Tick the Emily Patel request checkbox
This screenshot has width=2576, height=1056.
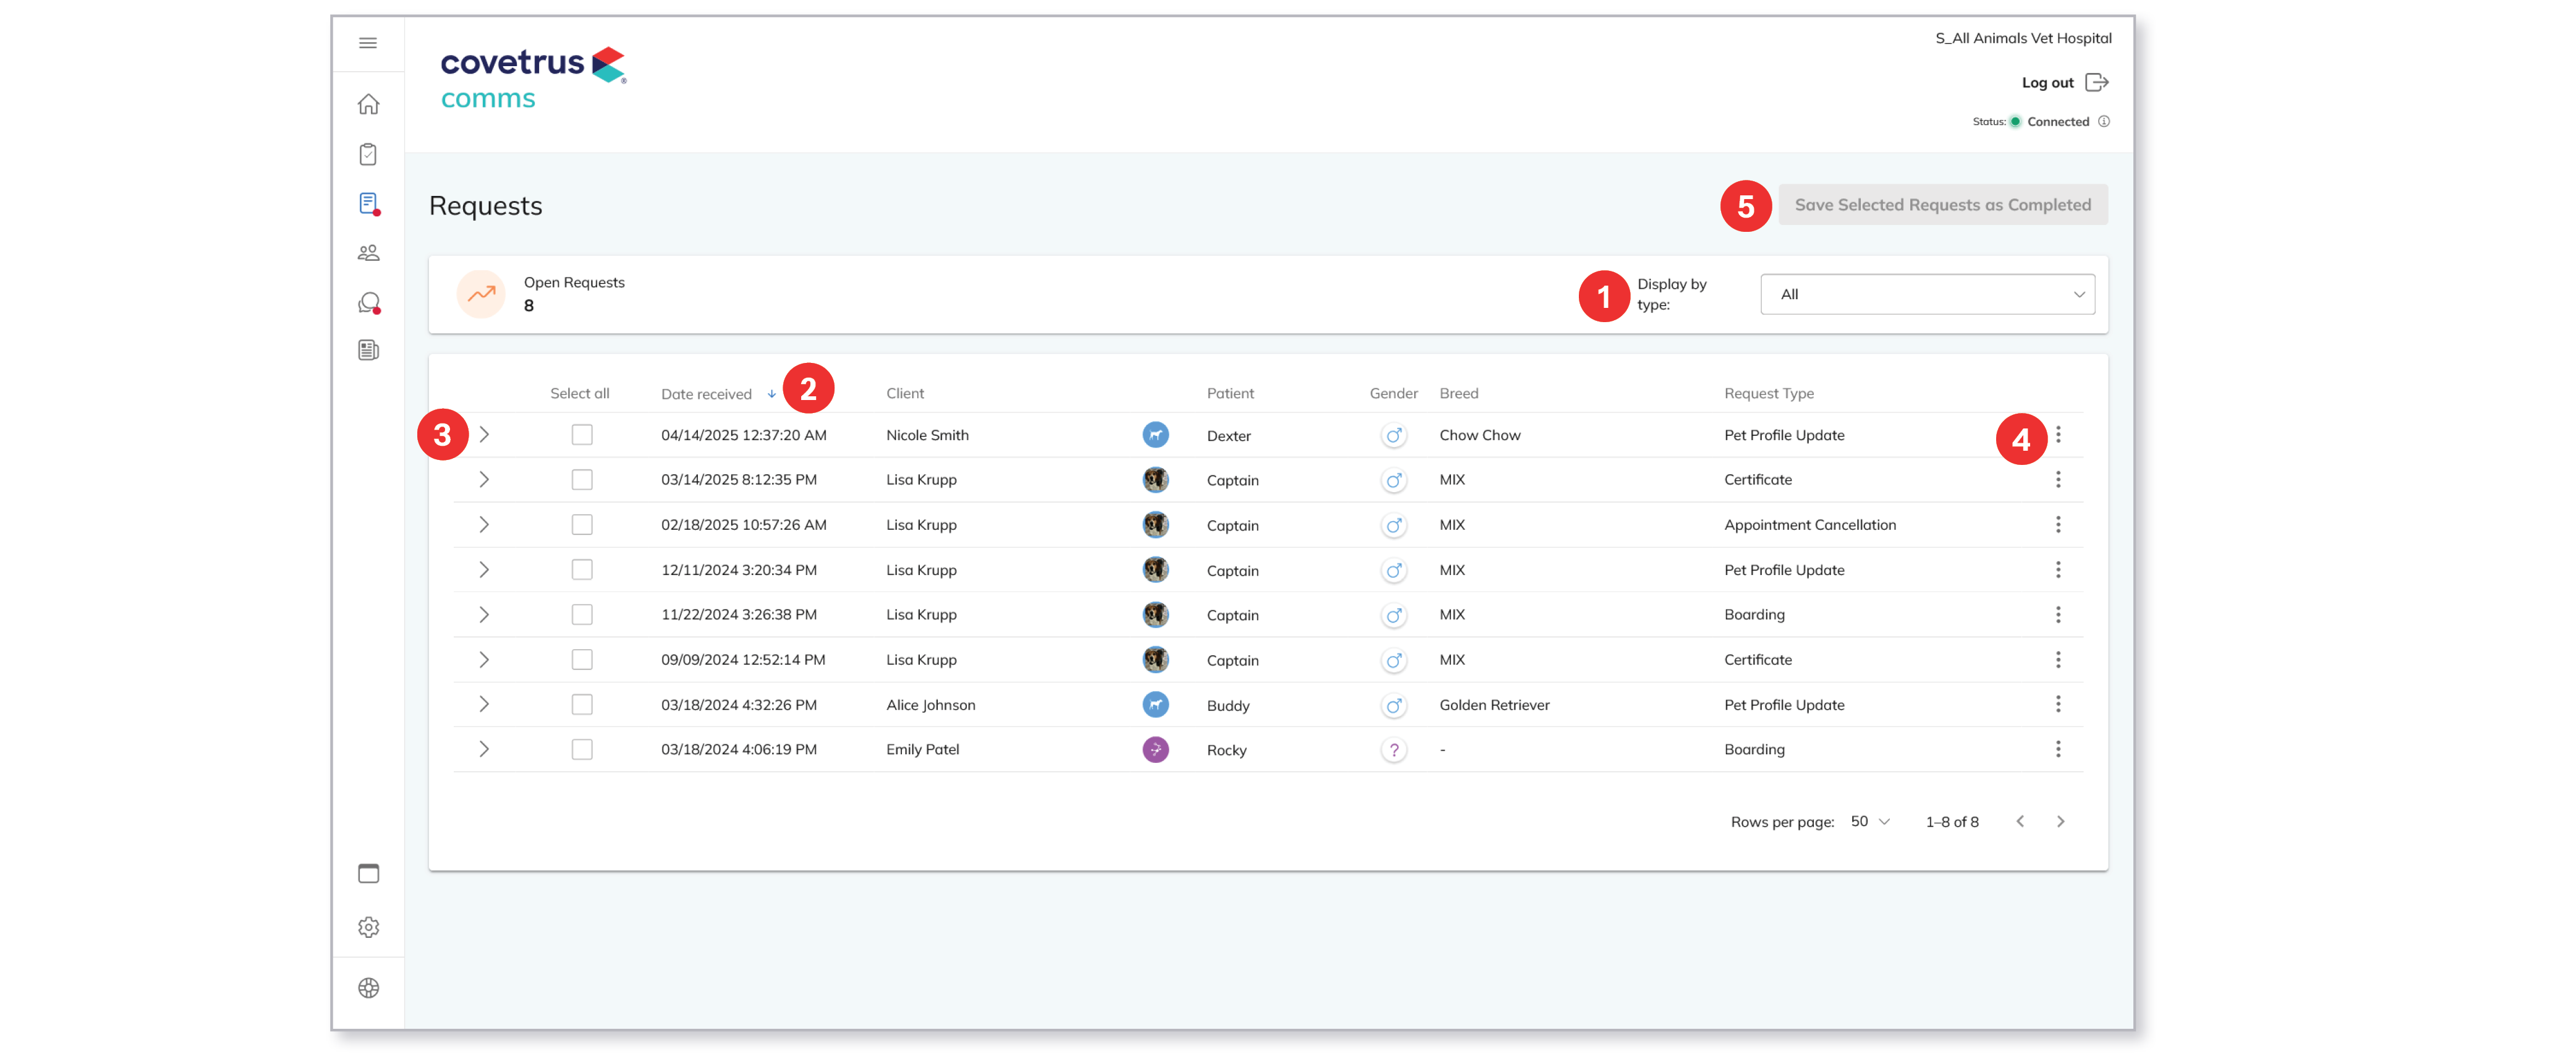point(581,749)
